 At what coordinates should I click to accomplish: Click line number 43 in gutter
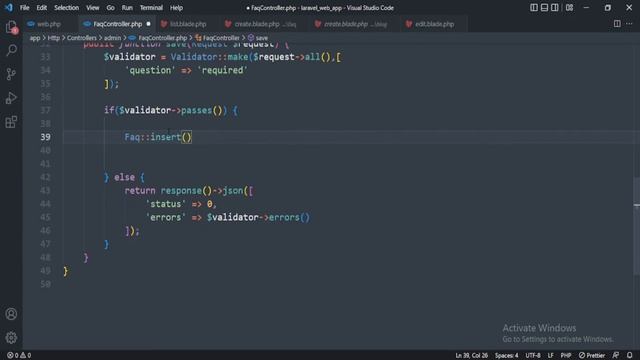click(45, 191)
